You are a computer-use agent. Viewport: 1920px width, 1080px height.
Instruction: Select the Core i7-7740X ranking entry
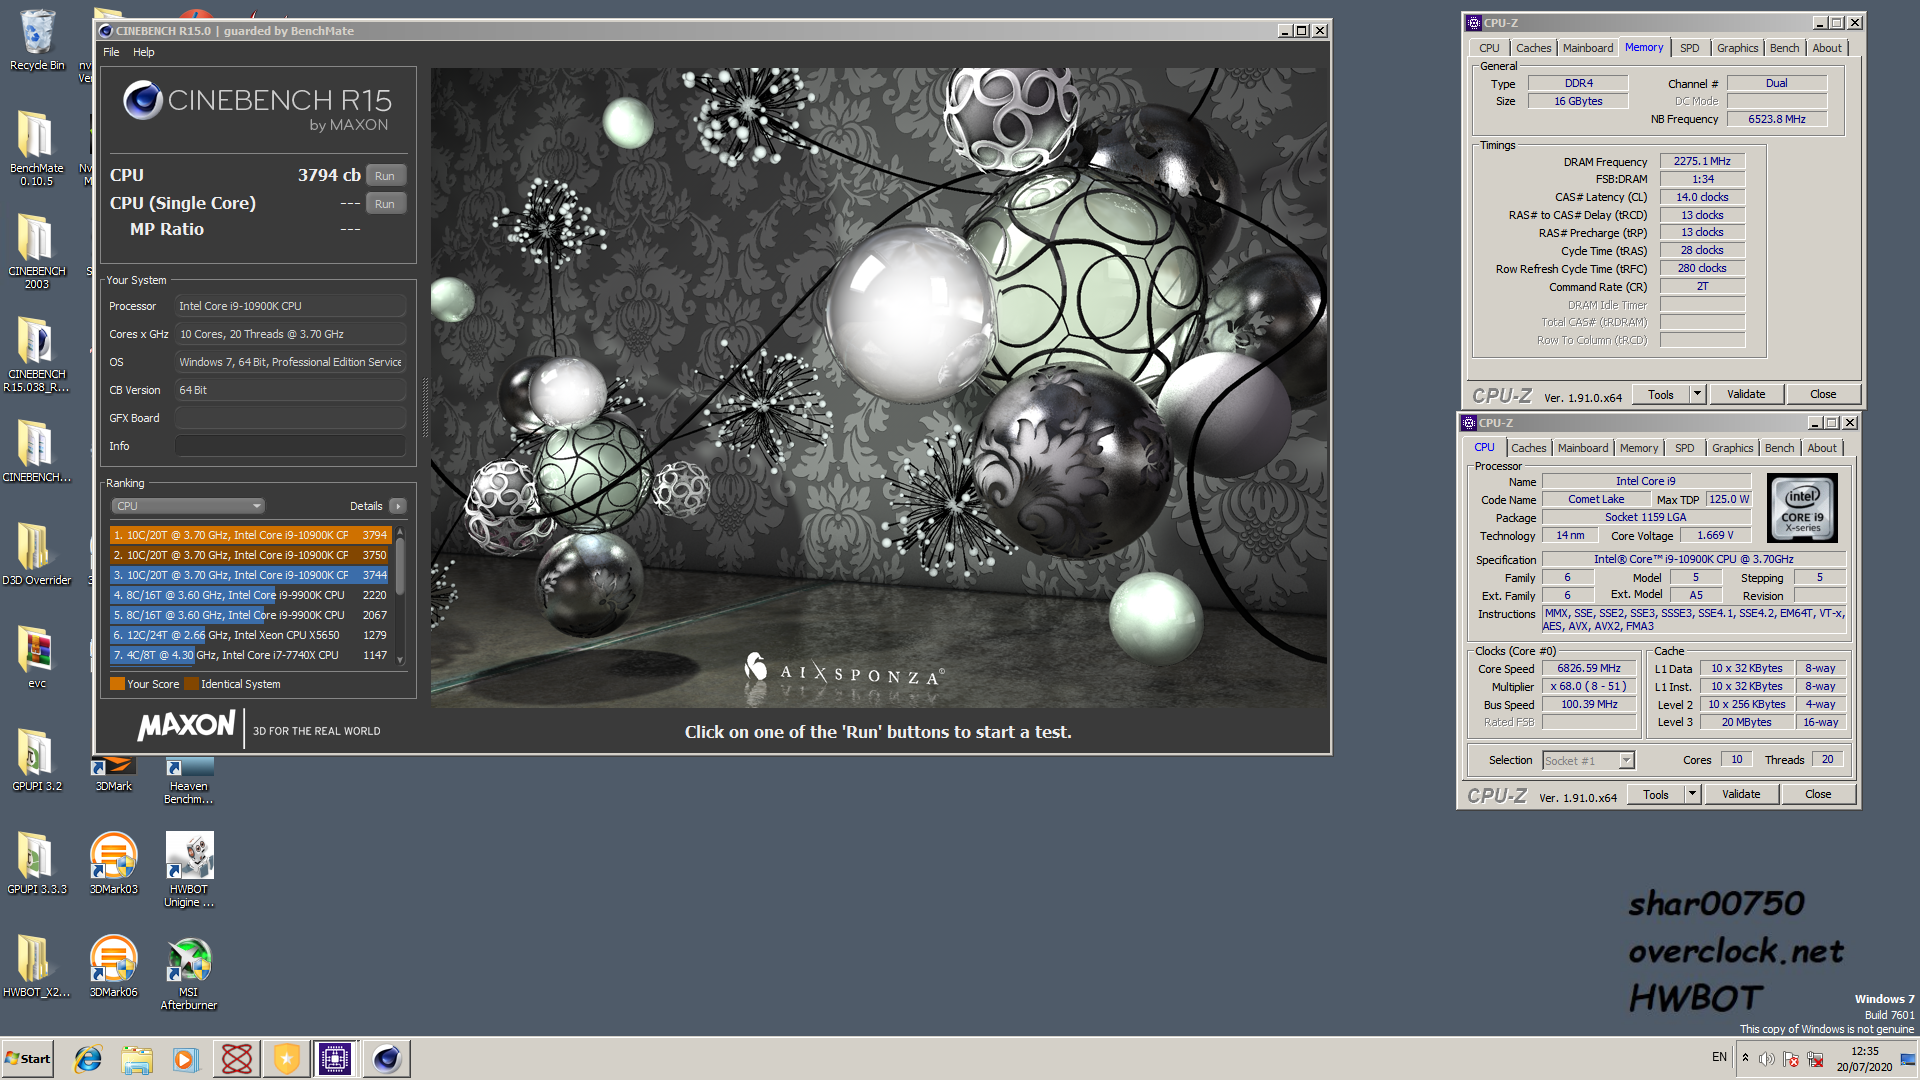249,655
